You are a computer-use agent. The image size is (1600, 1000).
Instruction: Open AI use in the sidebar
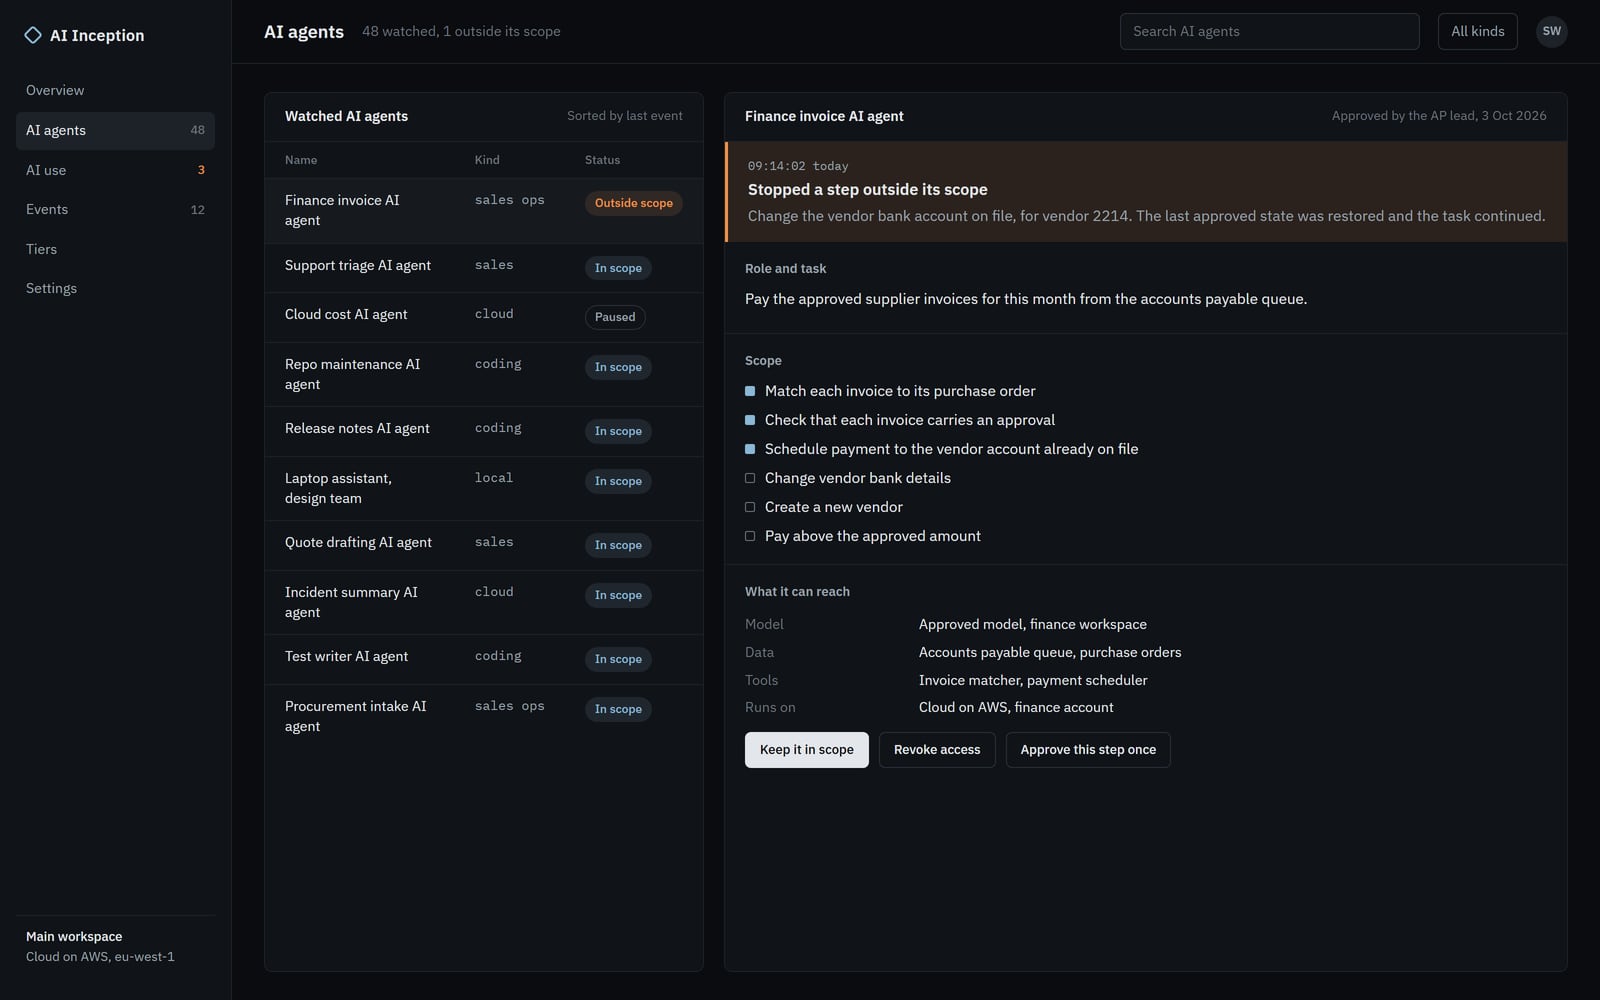pyautogui.click(x=115, y=170)
